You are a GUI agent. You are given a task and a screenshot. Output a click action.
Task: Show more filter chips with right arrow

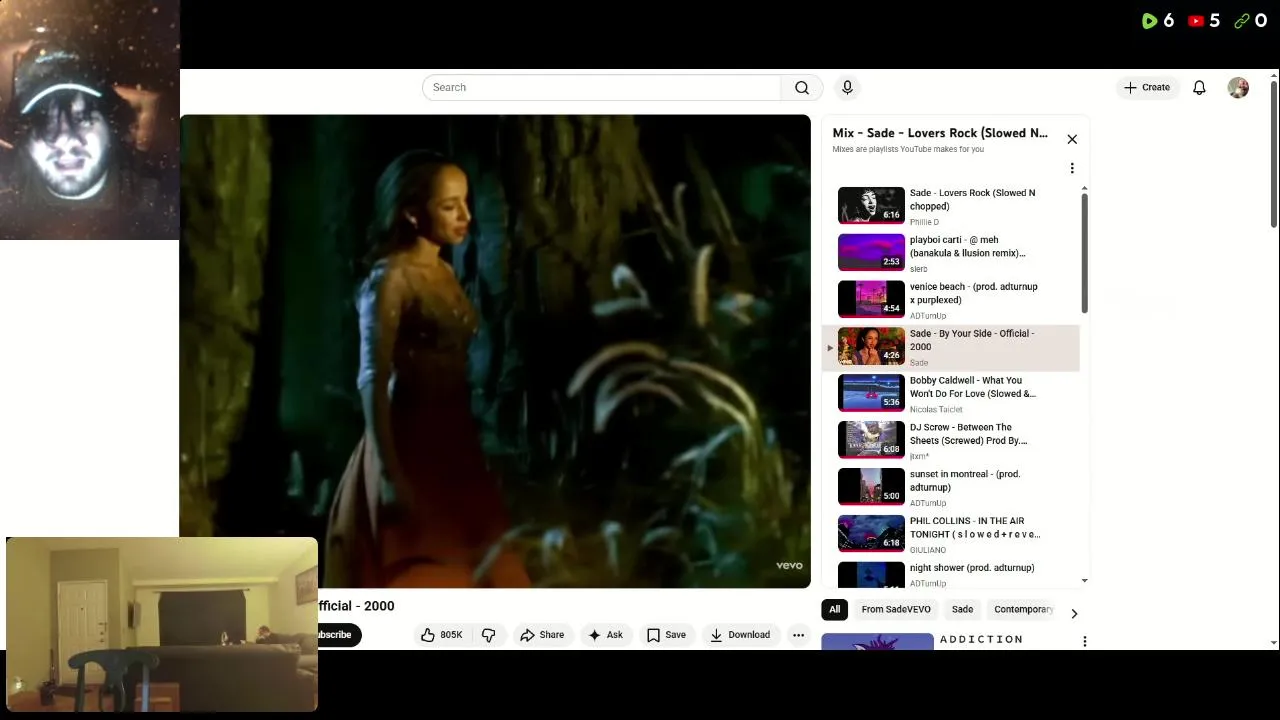click(x=1074, y=613)
